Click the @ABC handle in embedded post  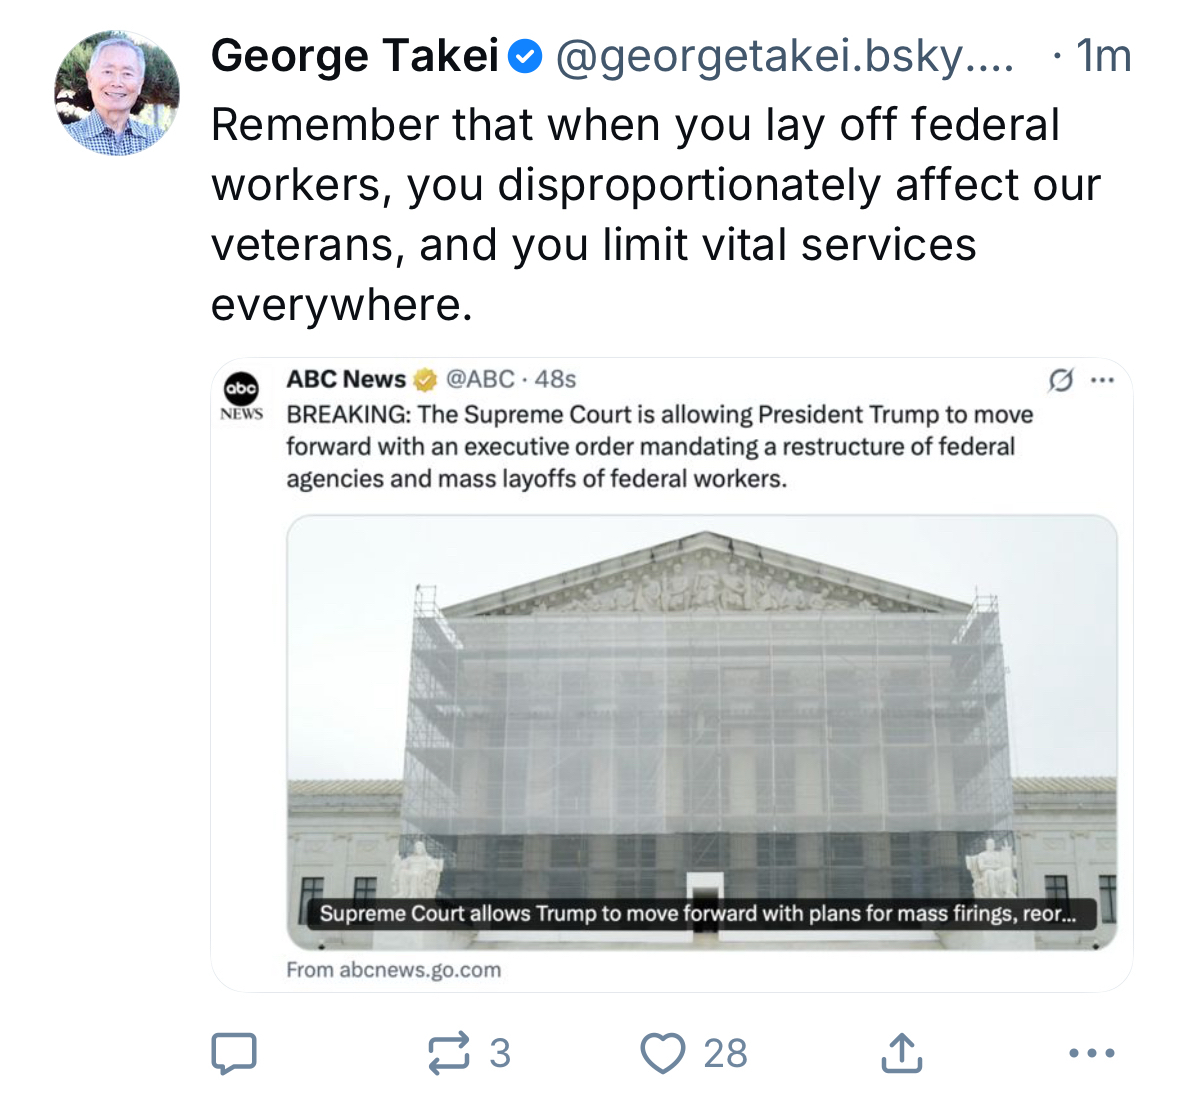(480, 380)
